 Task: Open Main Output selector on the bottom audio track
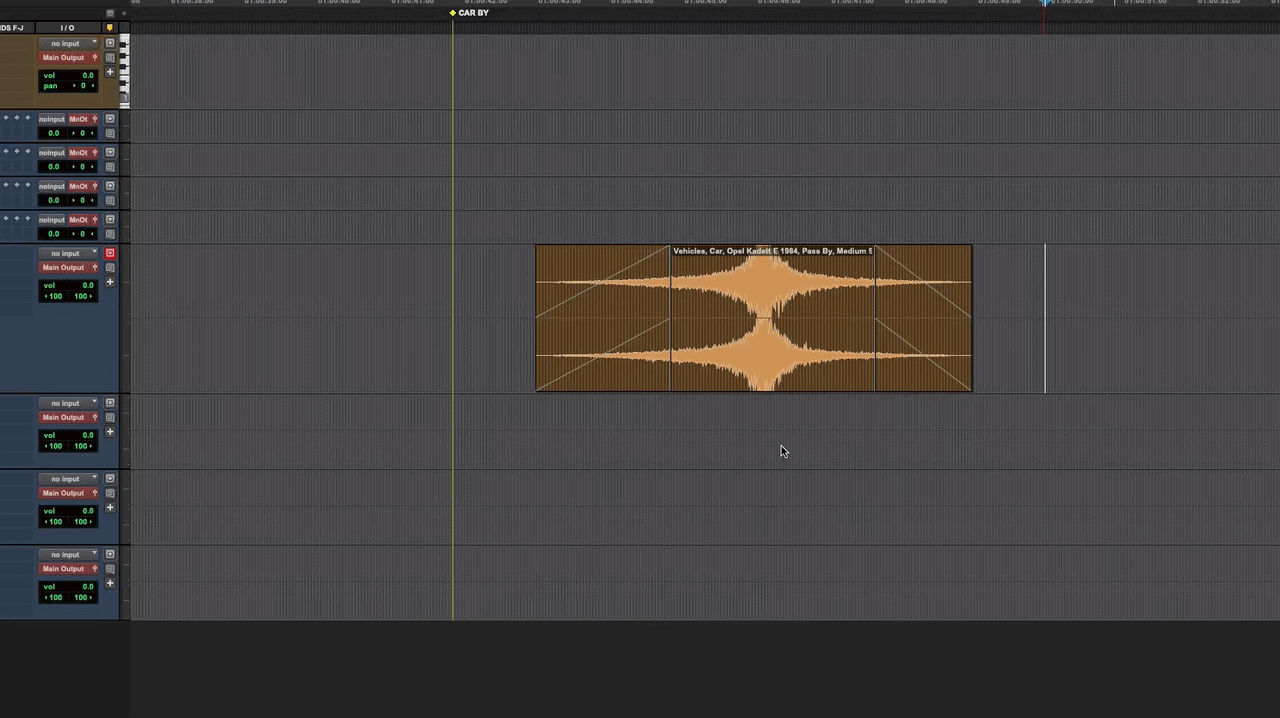(63, 569)
